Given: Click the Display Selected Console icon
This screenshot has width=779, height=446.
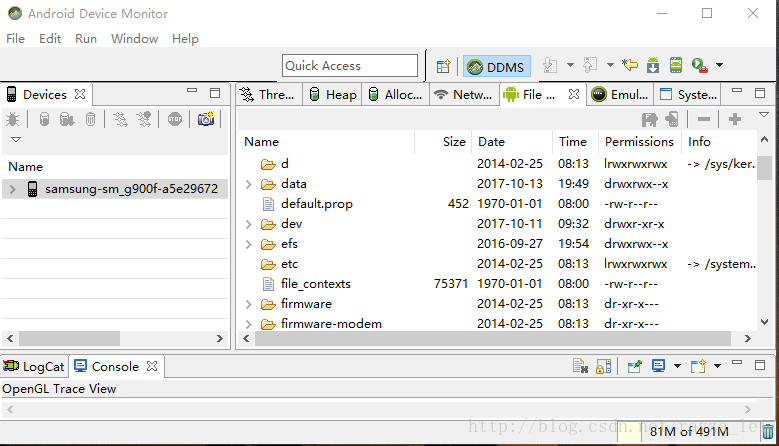Looking at the screenshot, I should [x=658, y=367].
